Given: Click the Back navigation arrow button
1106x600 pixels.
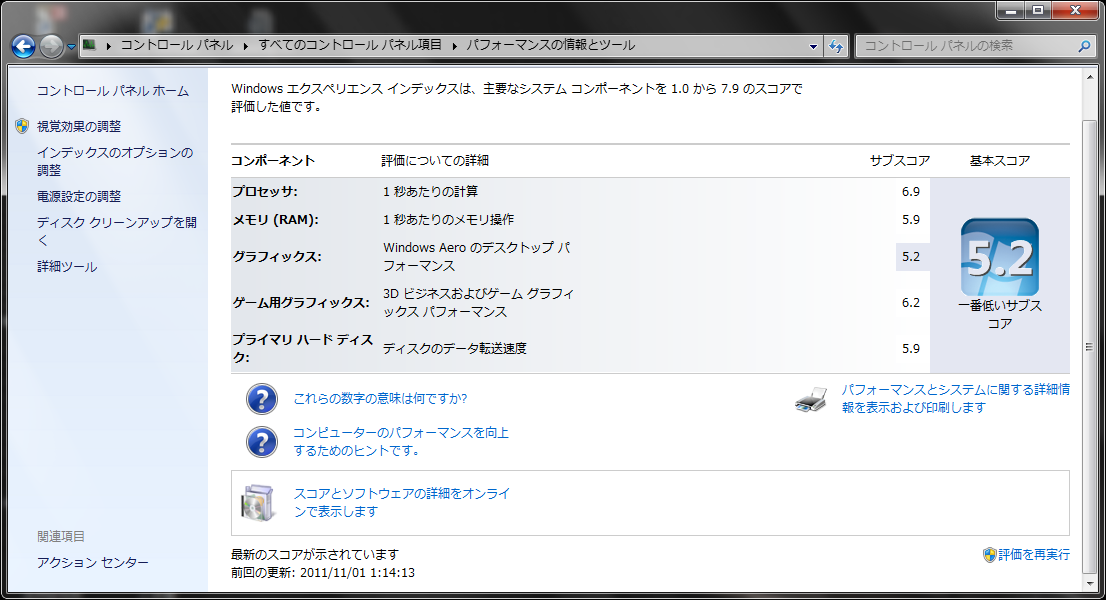Looking at the screenshot, I should click(23, 47).
